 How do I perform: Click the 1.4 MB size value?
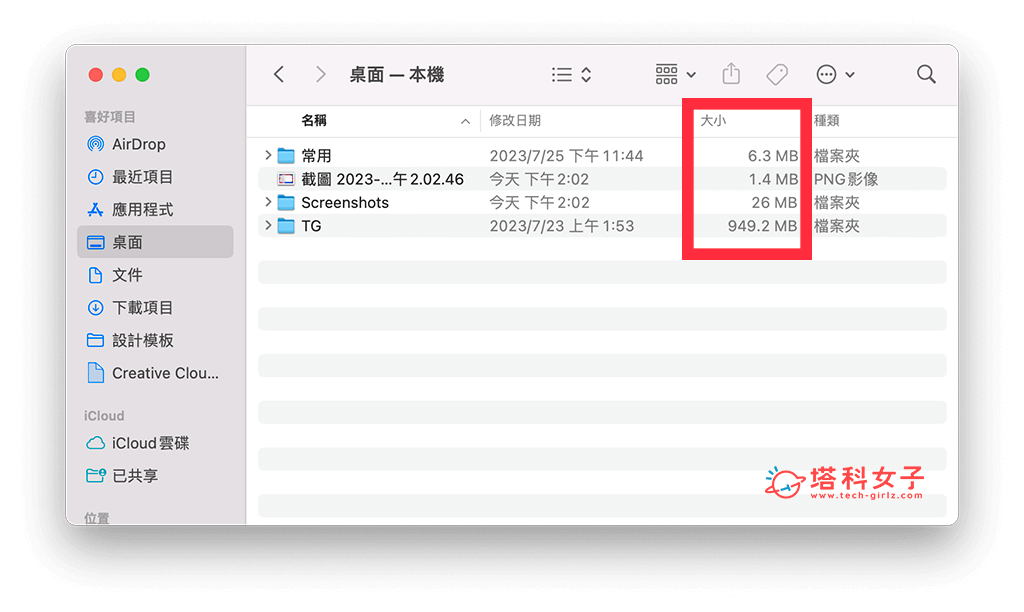(x=773, y=179)
